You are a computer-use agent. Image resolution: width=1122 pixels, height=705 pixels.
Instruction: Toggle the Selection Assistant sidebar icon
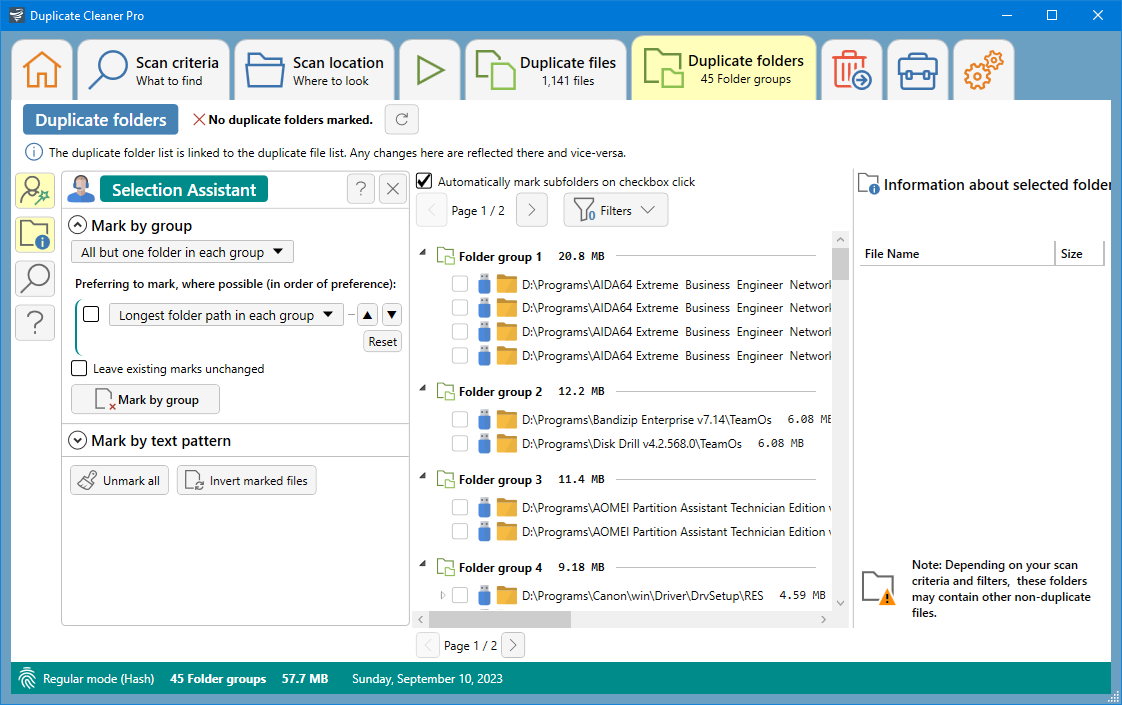click(x=35, y=191)
